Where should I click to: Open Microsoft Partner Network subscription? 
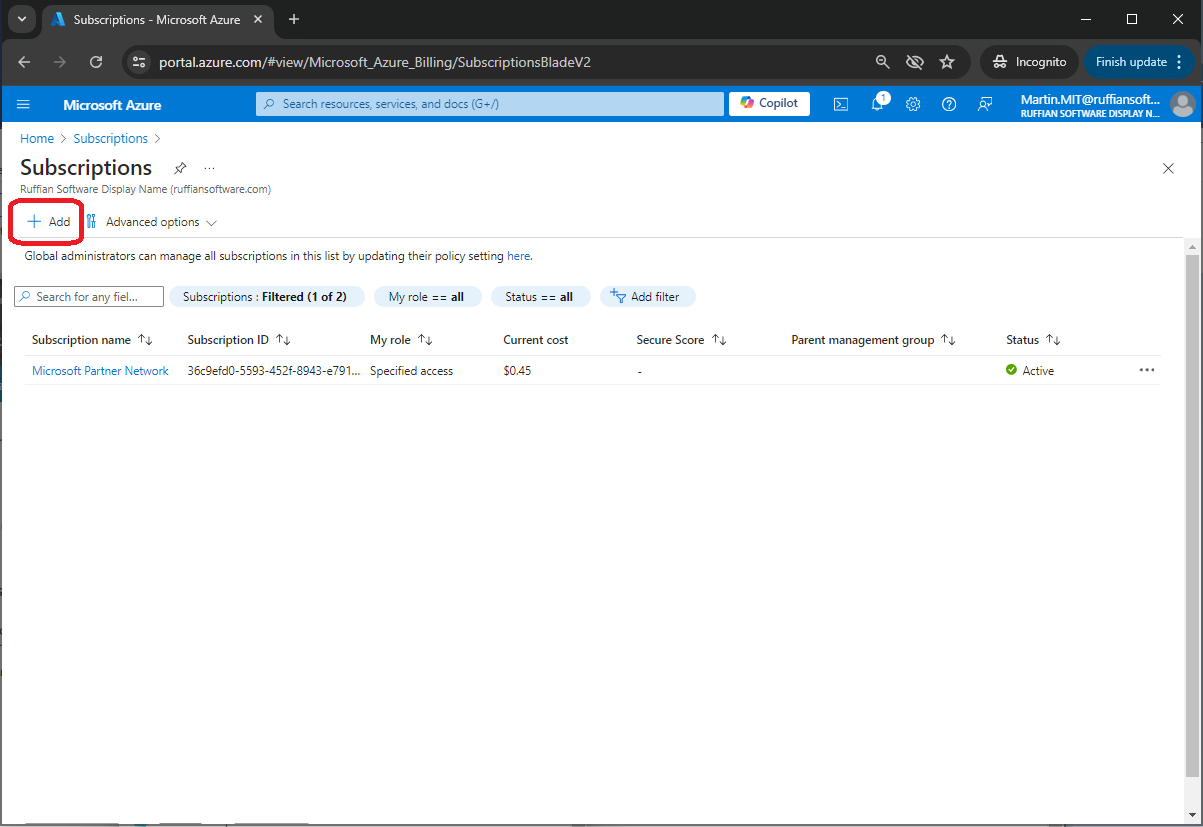(100, 371)
